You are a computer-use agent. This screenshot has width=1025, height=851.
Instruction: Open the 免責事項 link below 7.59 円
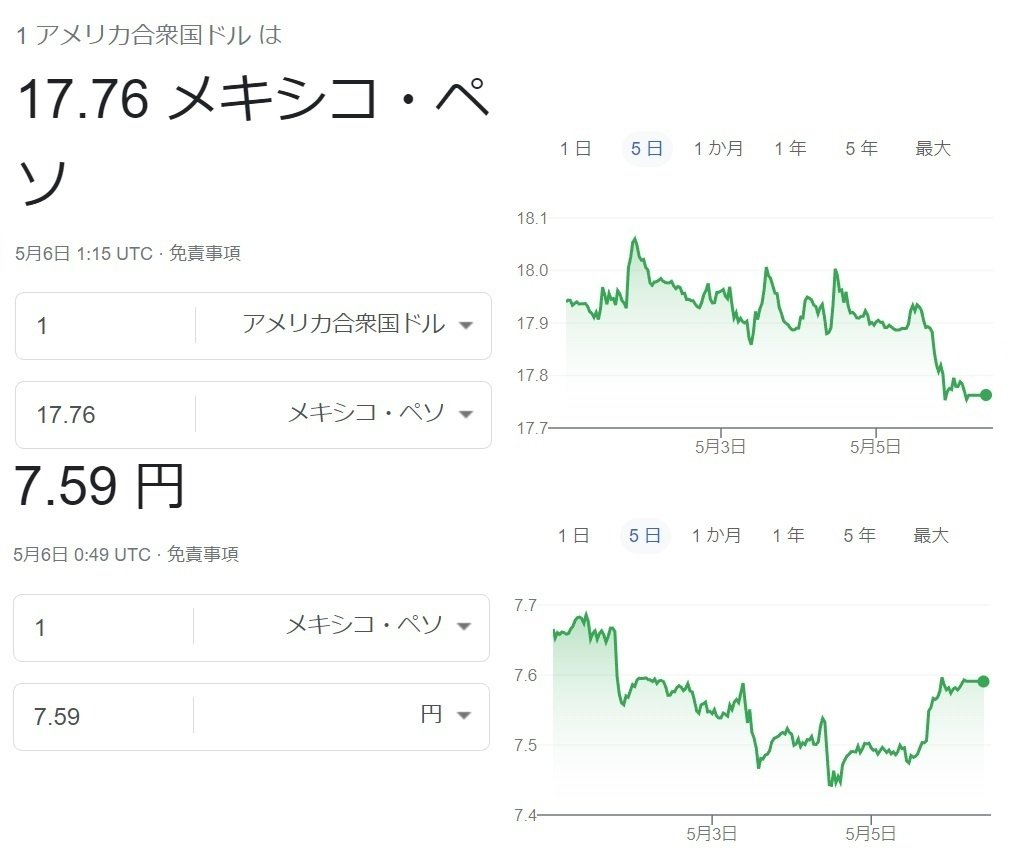(203, 554)
